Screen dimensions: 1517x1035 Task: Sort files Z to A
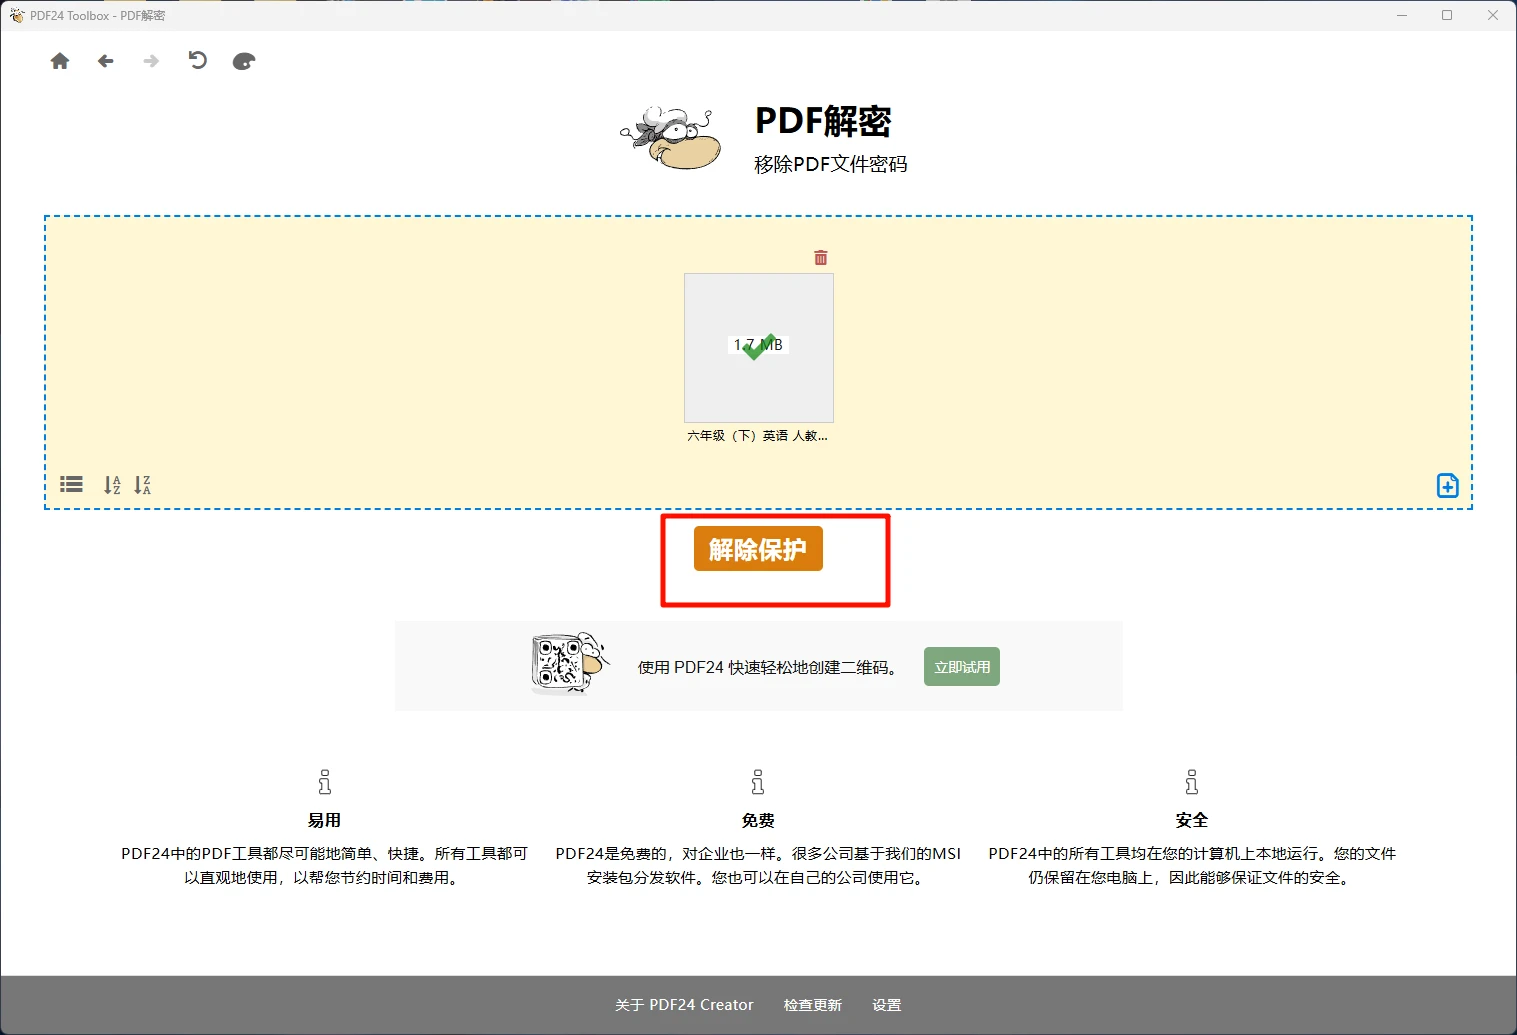pyautogui.click(x=143, y=484)
